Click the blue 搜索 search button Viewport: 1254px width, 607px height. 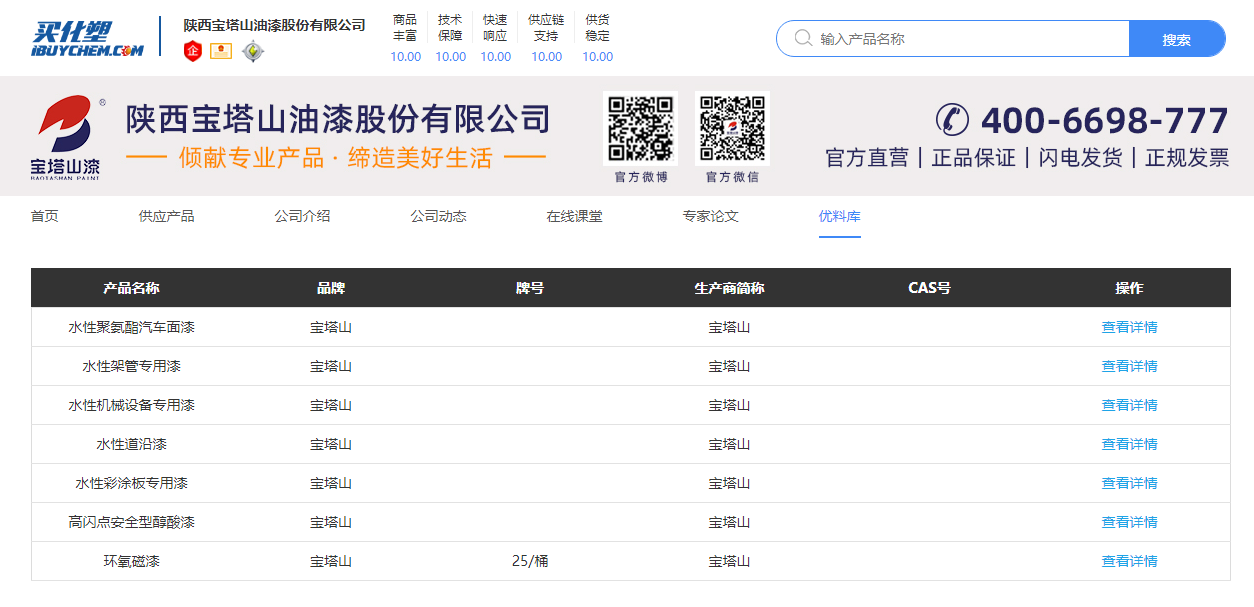click(1177, 39)
